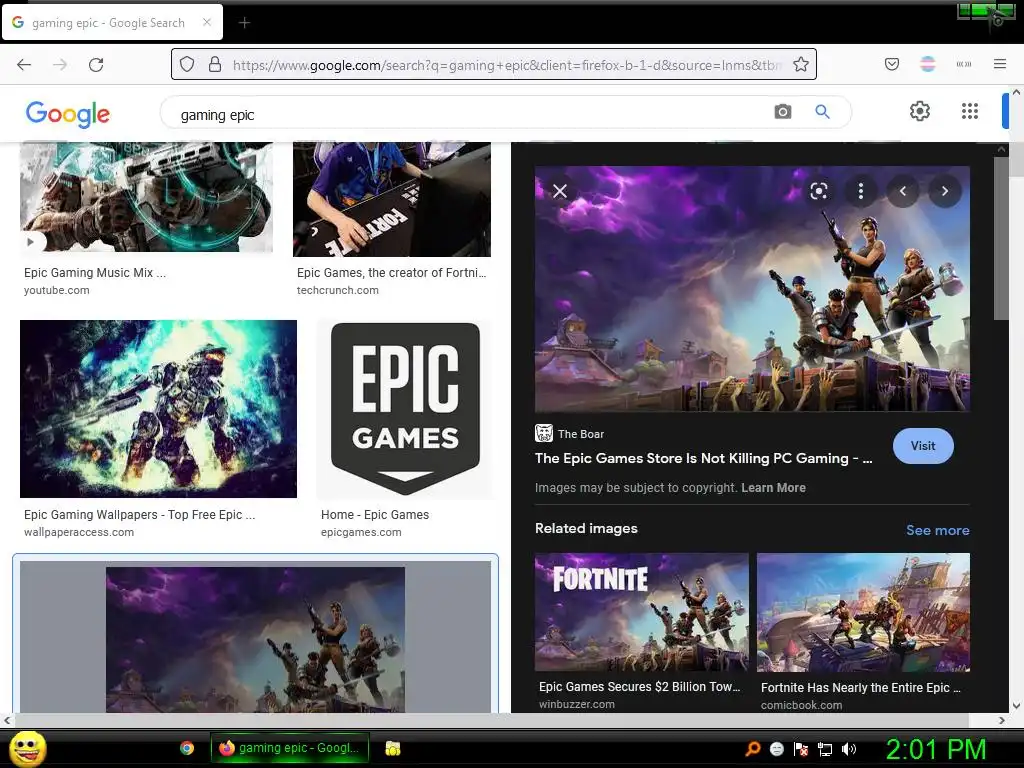This screenshot has width=1024, height=768.
Task: Click the Visit button
Action: pos(923,446)
